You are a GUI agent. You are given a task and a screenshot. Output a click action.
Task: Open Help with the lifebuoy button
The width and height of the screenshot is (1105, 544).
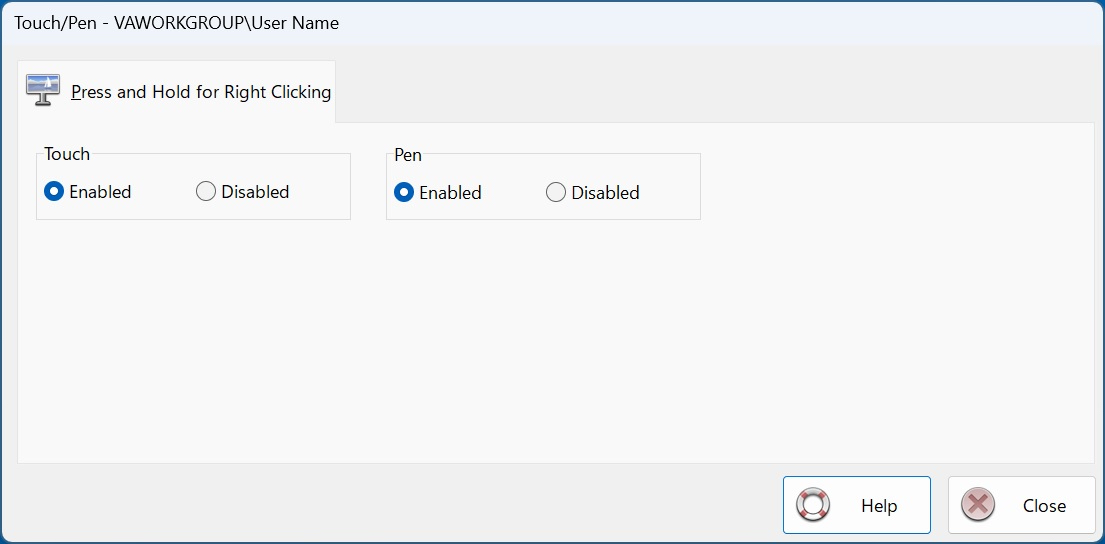(x=856, y=505)
